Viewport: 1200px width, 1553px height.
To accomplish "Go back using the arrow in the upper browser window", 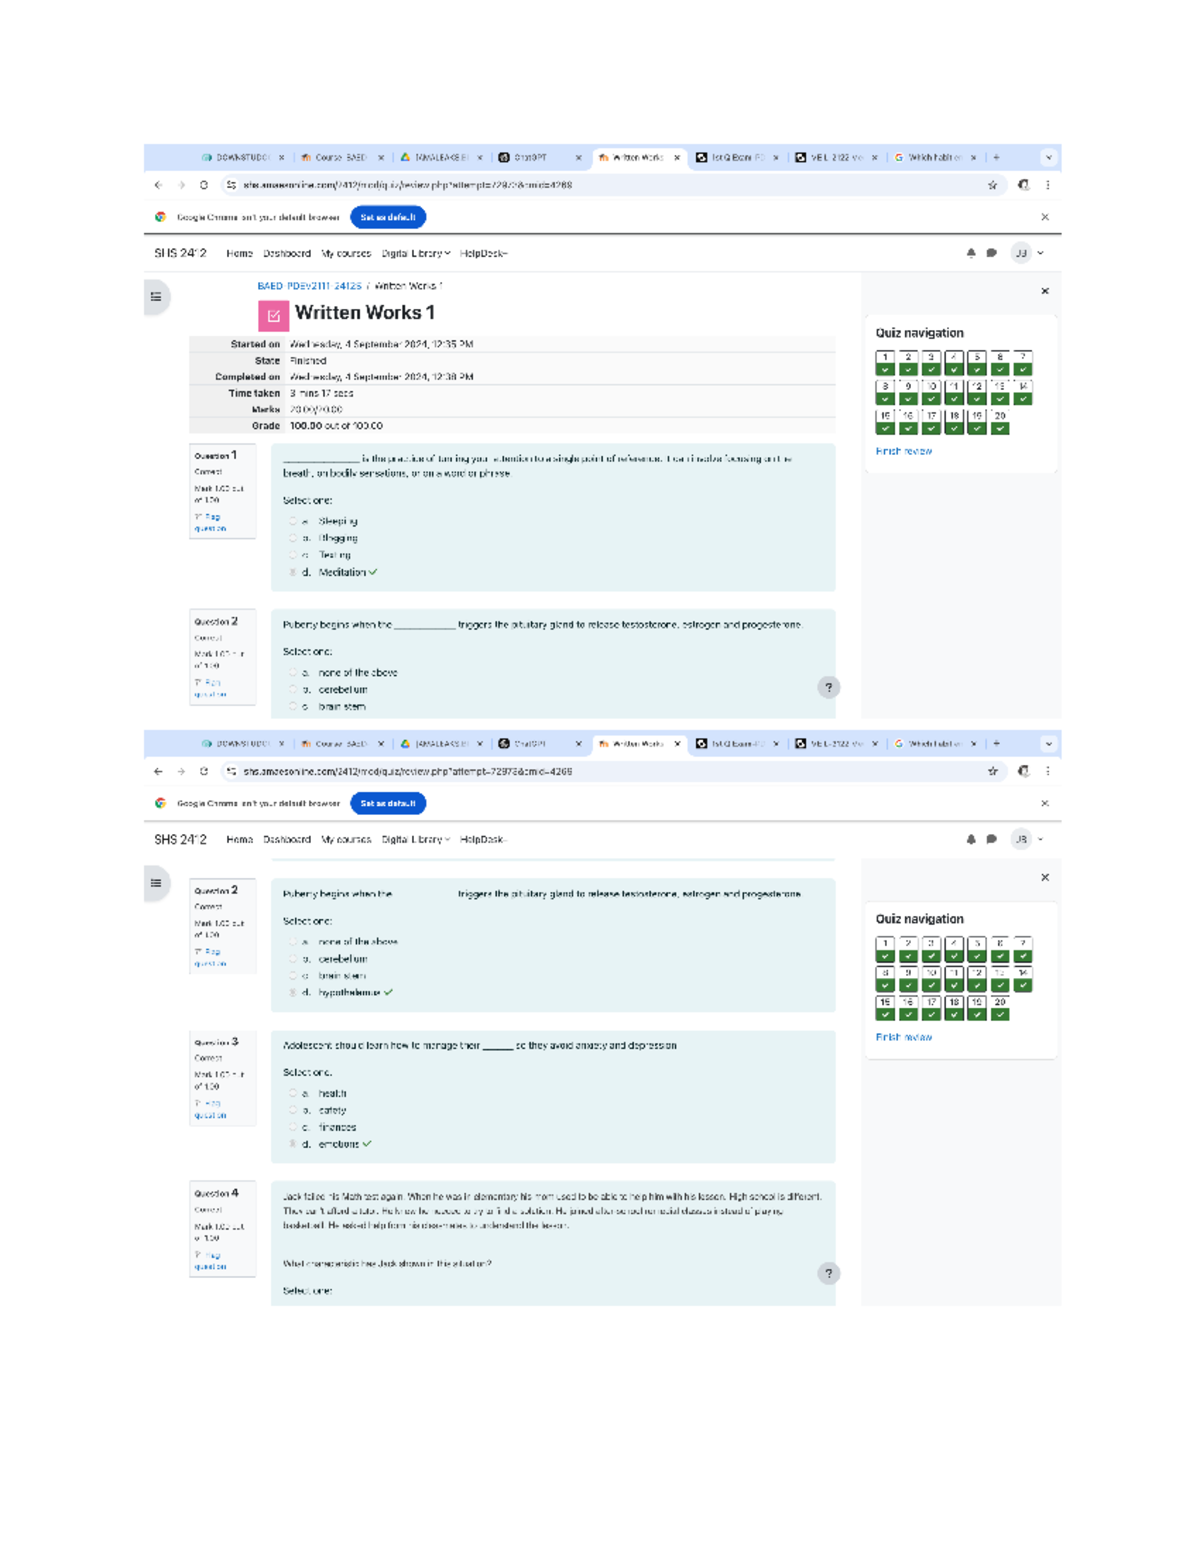I will 158,185.
